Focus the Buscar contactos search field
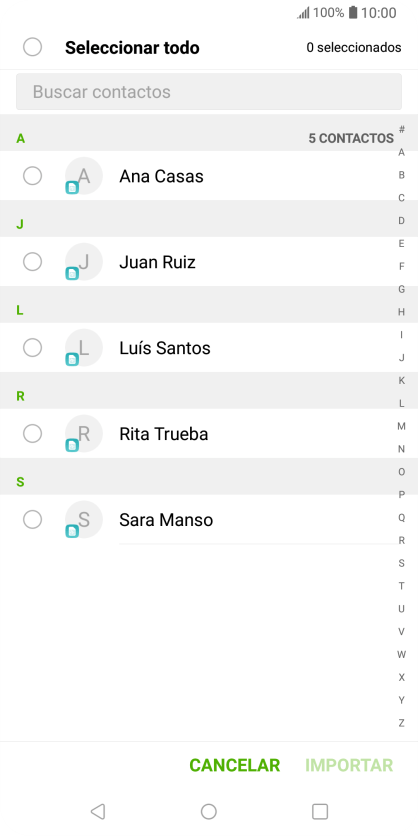This screenshot has width=418, height=836. coord(208,92)
